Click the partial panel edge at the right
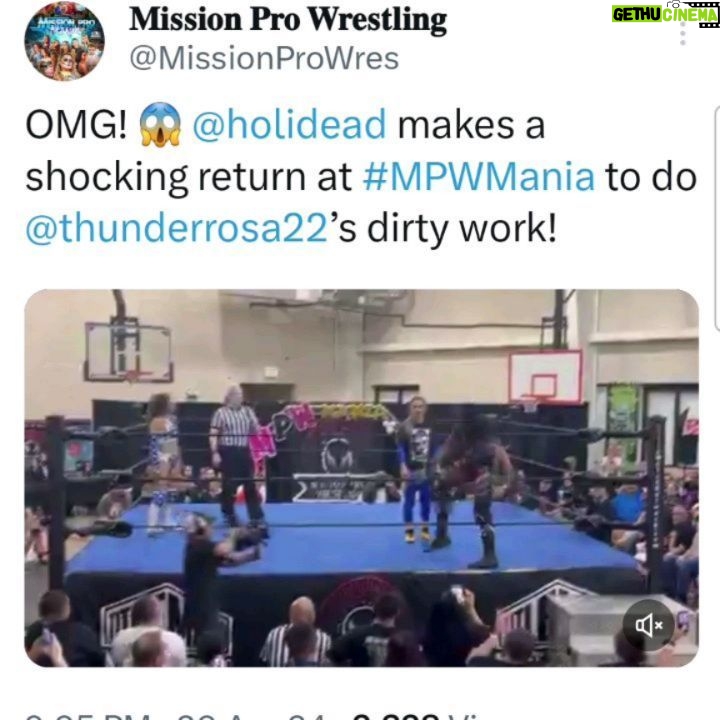Screen dimensions: 720x720 (717, 218)
